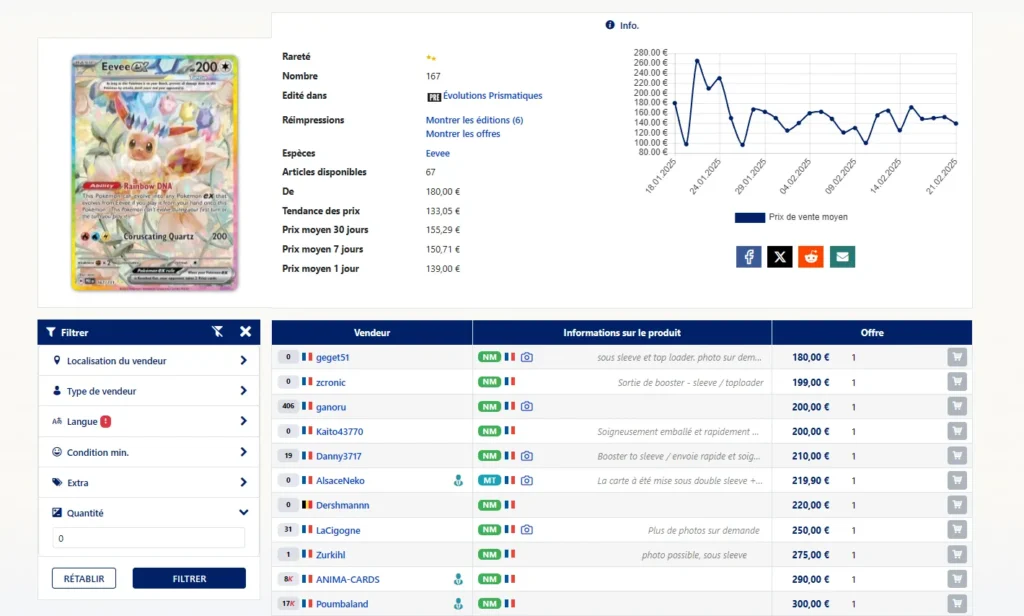The width and height of the screenshot is (1024, 616).
Task: Add zcronic's 199,00 € offer to cart
Action: tap(957, 382)
